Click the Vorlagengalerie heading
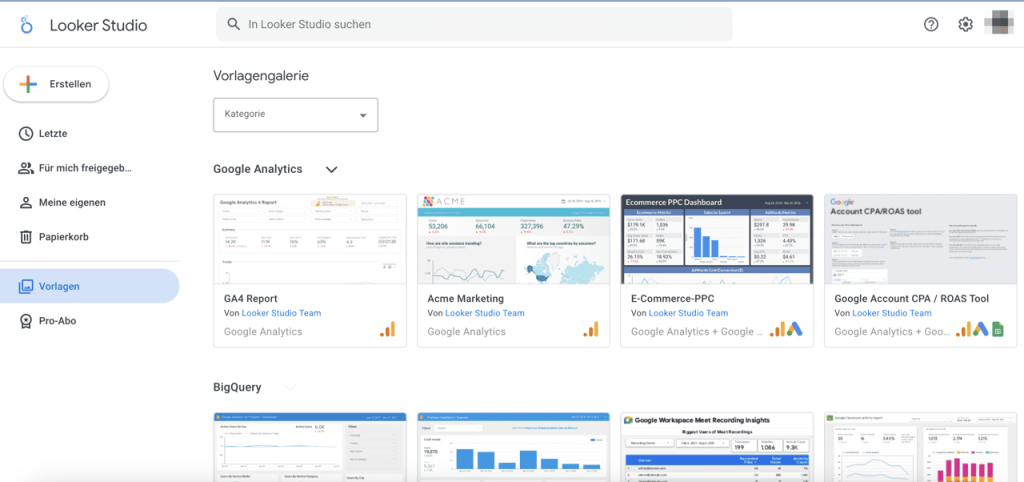 pos(261,76)
